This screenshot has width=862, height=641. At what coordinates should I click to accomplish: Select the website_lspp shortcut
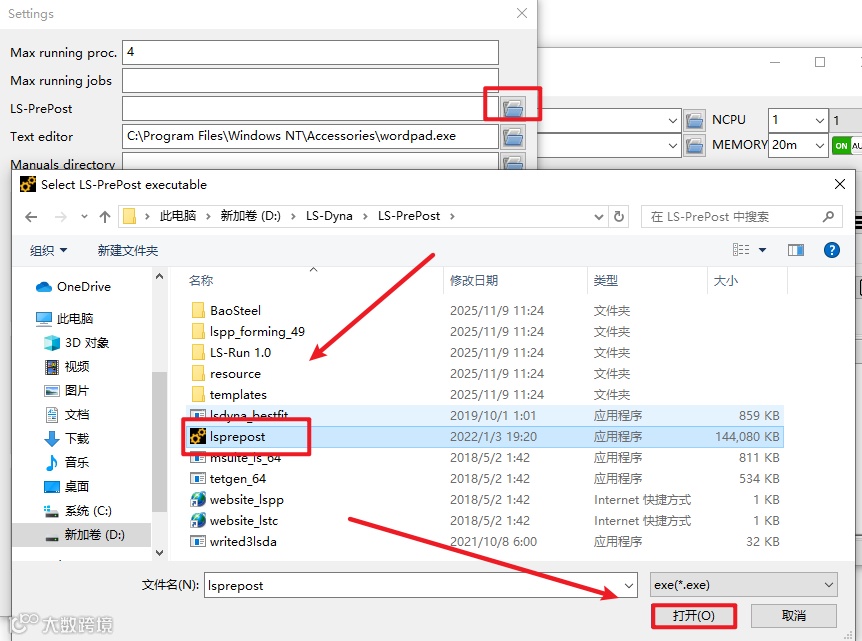tap(246, 500)
